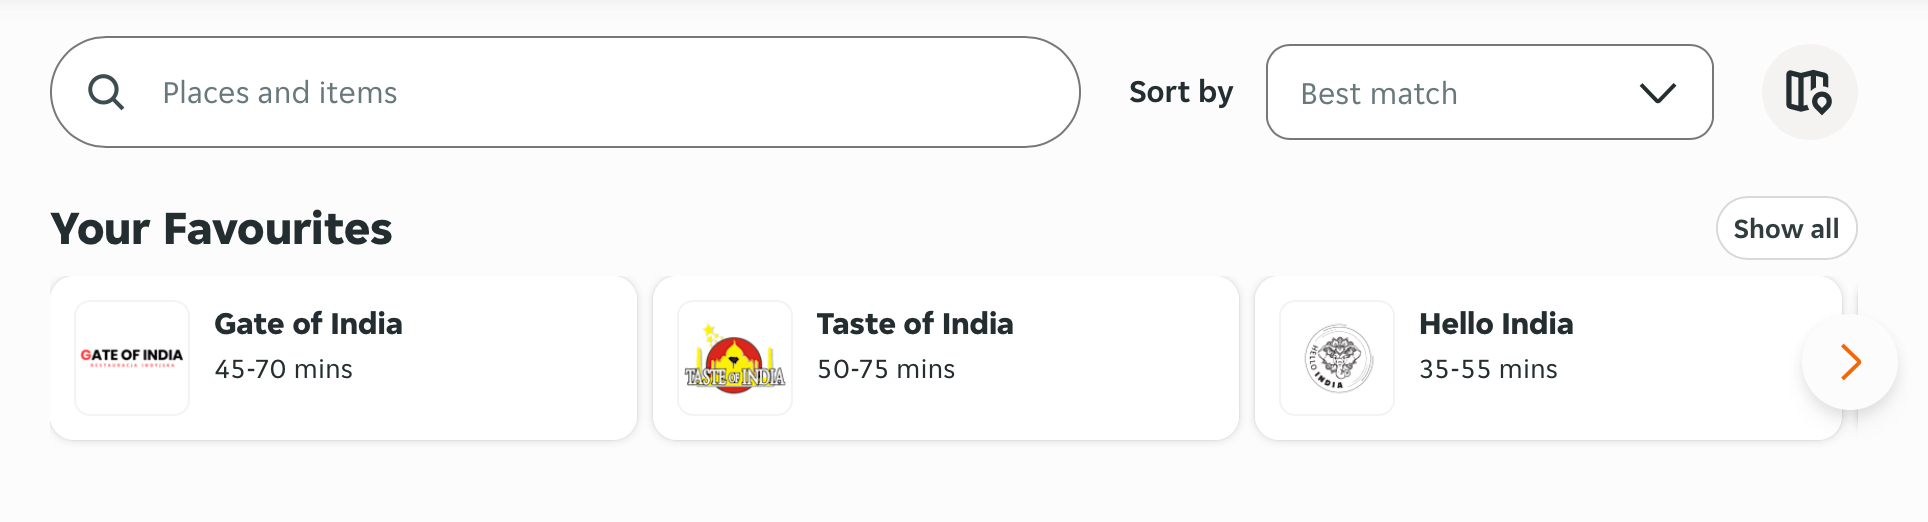
Task: Open the Taste of India restaurant name
Action: point(914,324)
